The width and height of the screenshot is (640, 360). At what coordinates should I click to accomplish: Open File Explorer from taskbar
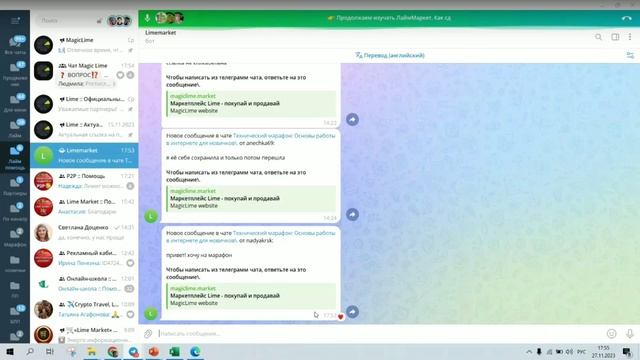point(92,351)
